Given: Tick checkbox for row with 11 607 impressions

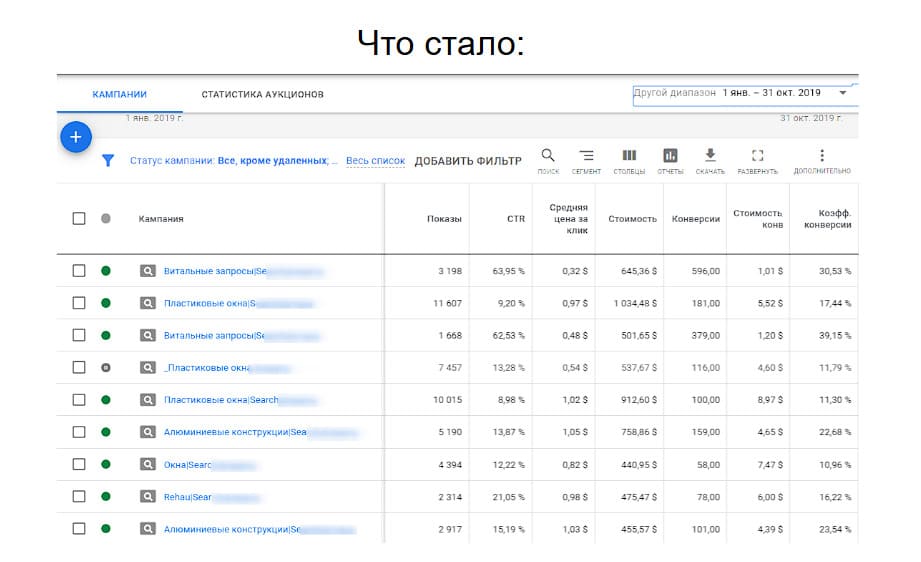Looking at the screenshot, I should pyautogui.click(x=79, y=303).
